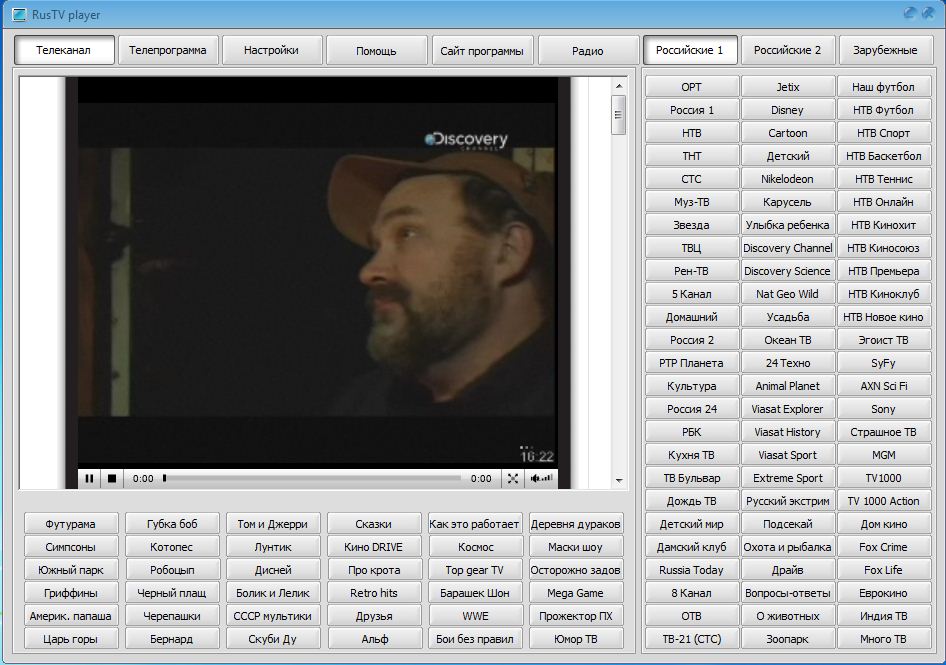Viewport: 946px width, 665px height.
Task: Click the scroll up arrow beside the video
Action: [619, 88]
